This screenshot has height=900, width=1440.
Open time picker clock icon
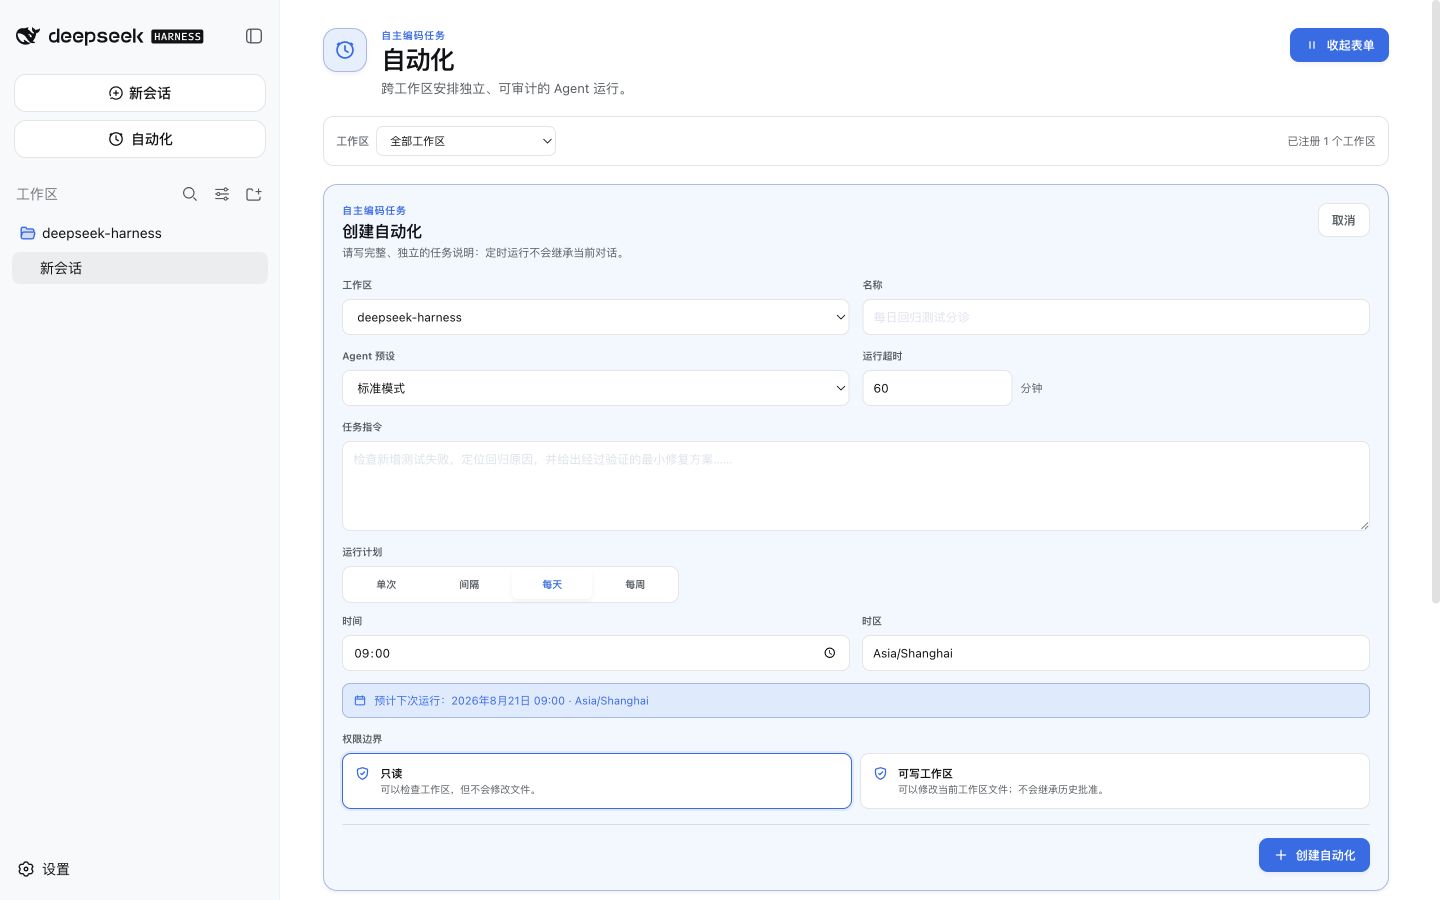click(x=830, y=653)
